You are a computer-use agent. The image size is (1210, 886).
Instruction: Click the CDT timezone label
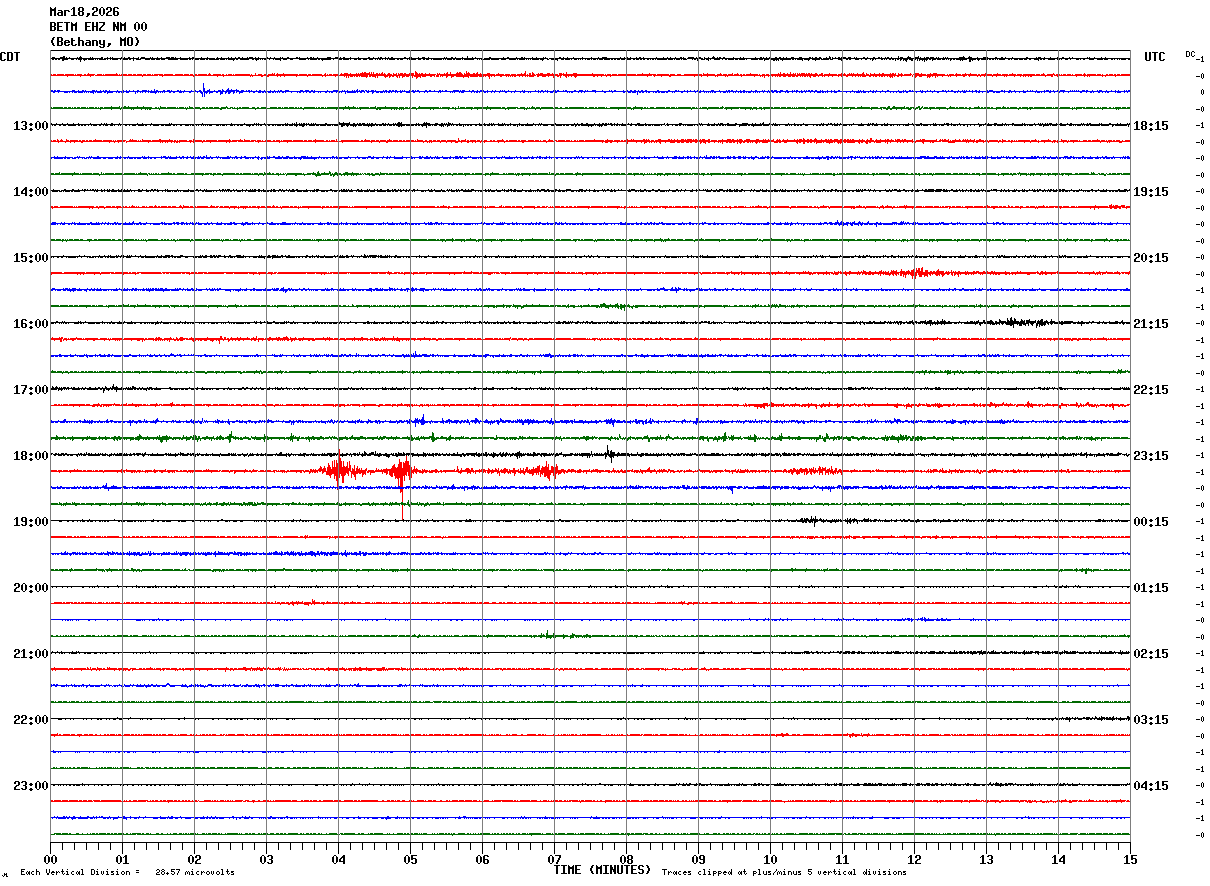[10, 57]
